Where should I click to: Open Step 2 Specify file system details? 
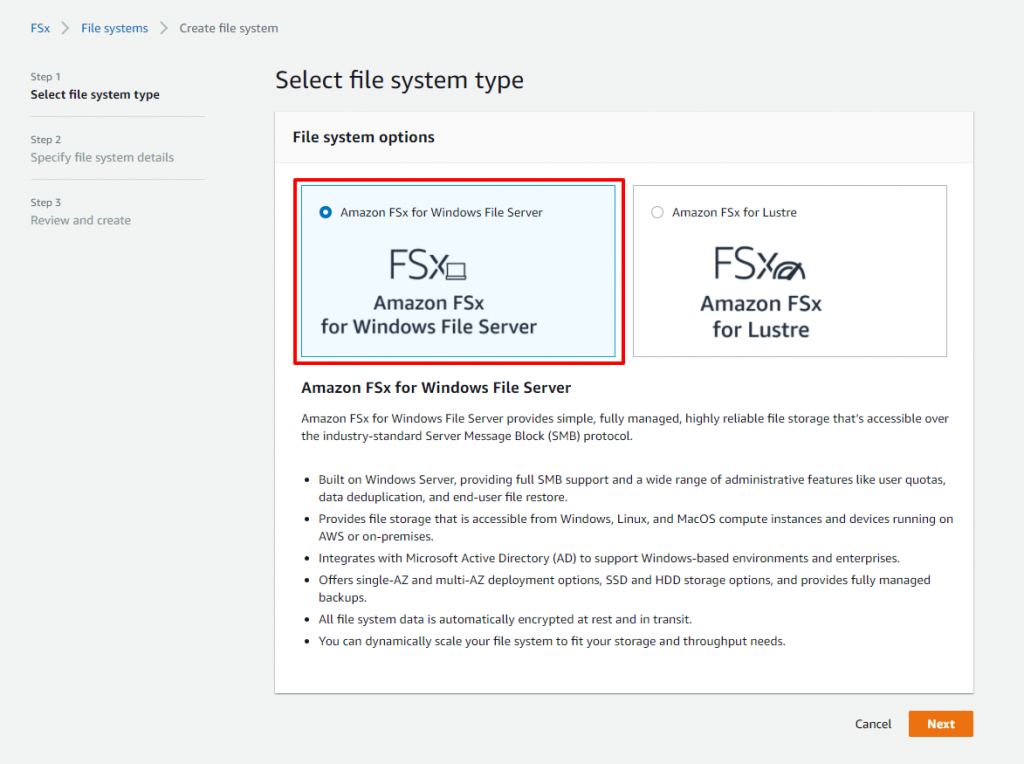pyautogui.click(x=102, y=157)
